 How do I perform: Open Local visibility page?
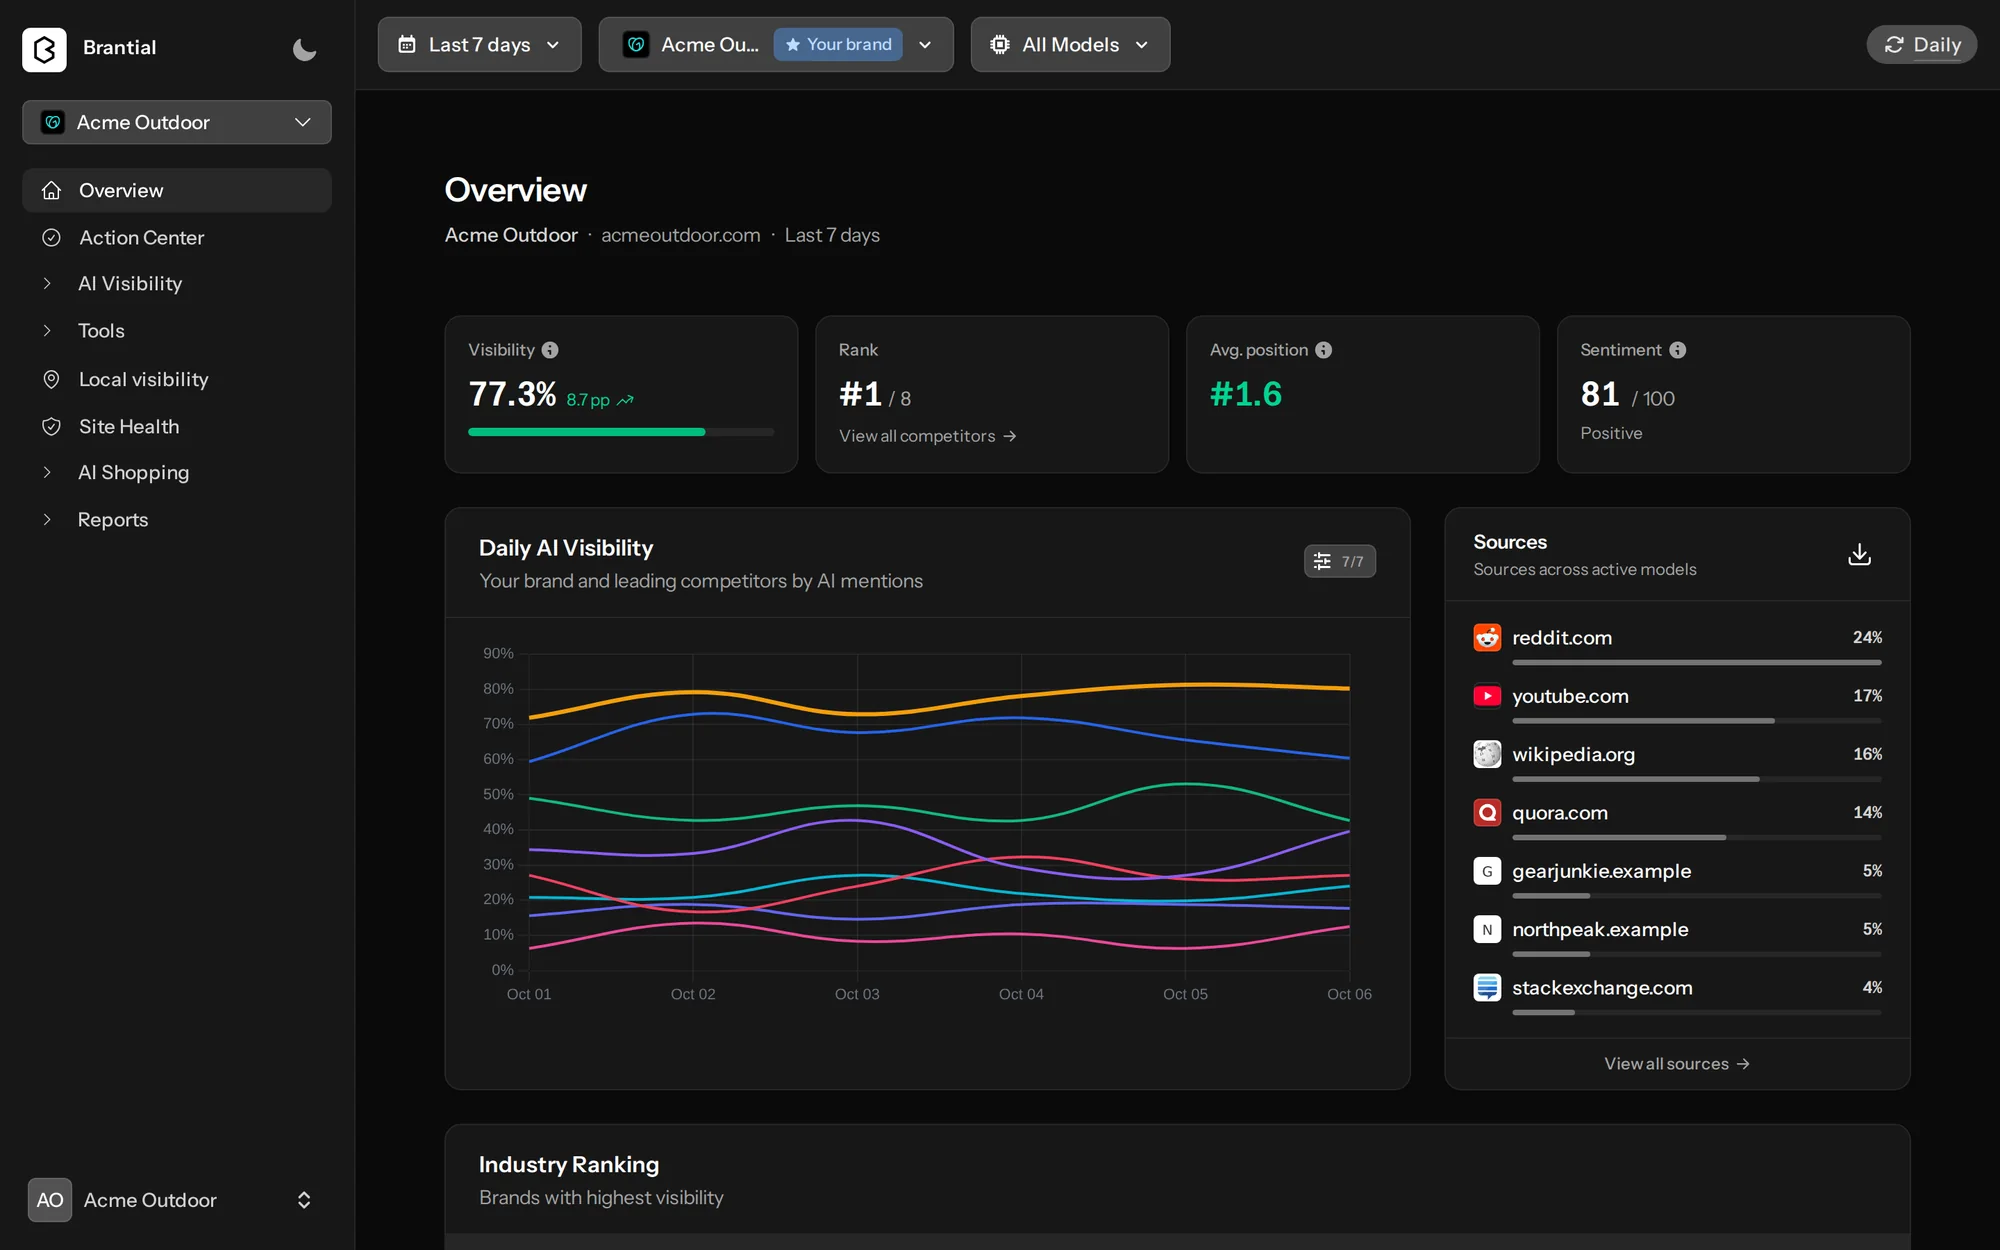pyautogui.click(x=177, y=379)
